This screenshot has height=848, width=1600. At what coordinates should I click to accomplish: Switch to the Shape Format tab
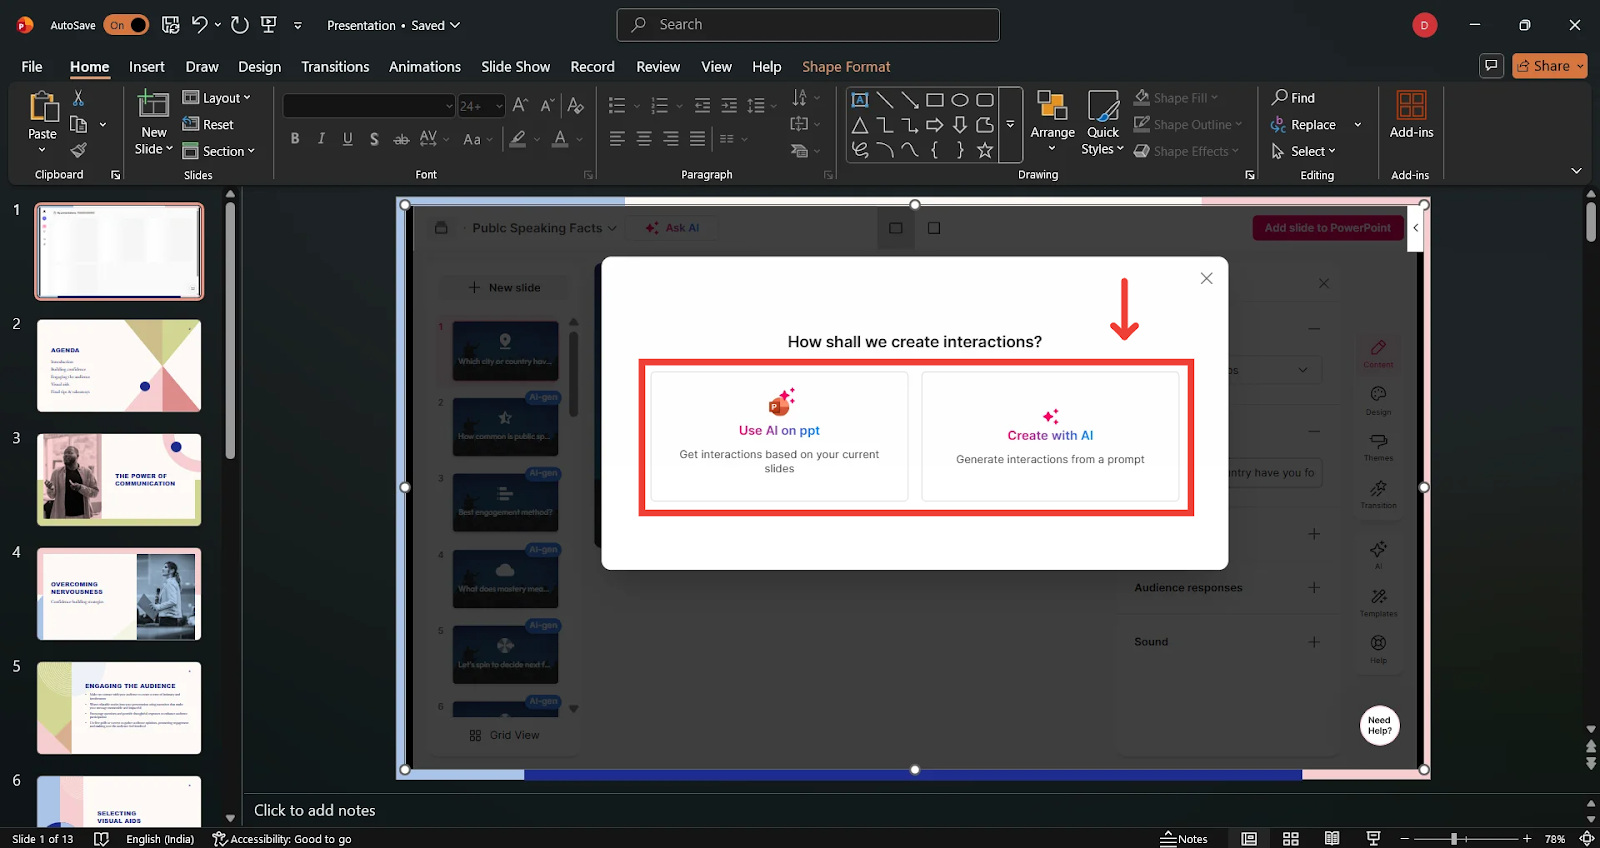point(845,67)
